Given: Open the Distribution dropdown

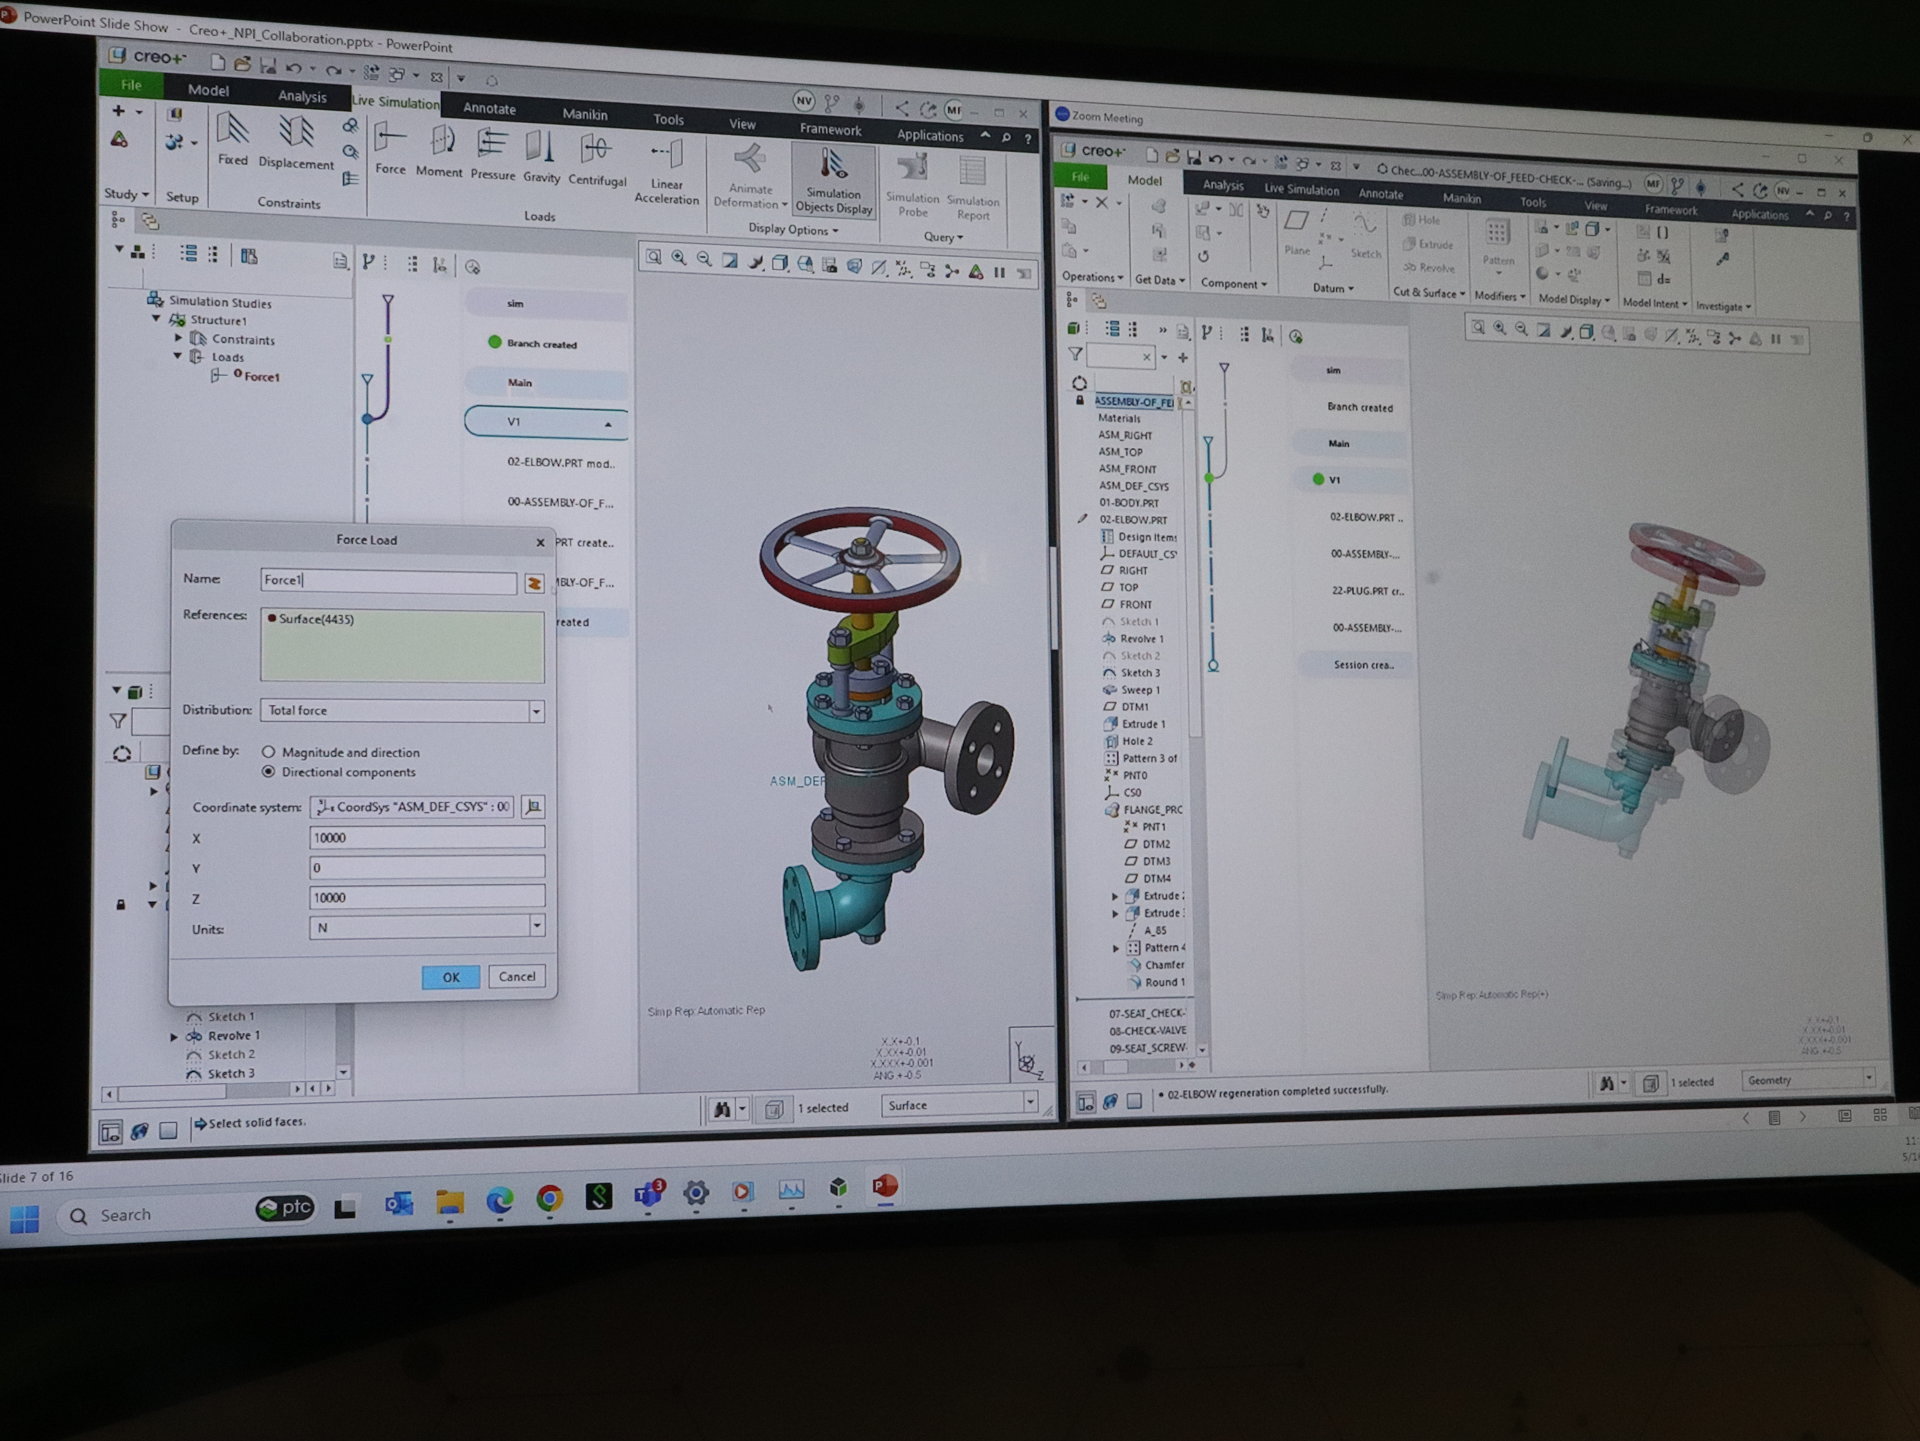Looking at the screenshot, I should pyautogui.click(x=536, y=711).
